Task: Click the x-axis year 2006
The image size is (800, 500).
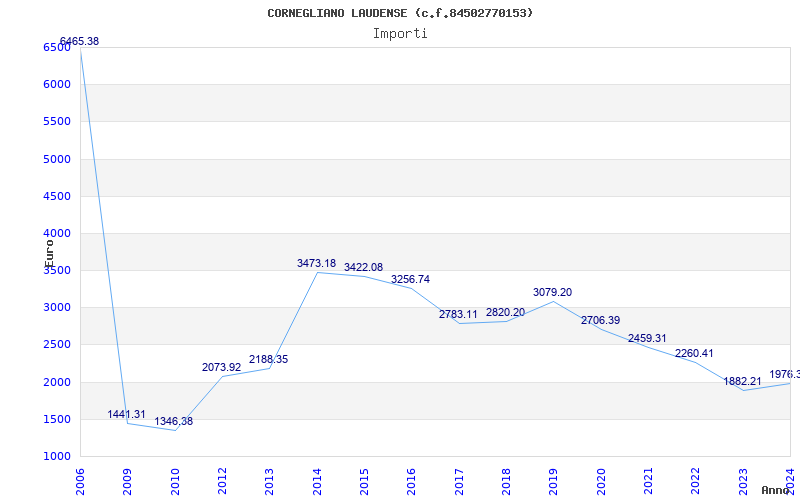Action: pos(80,482)
